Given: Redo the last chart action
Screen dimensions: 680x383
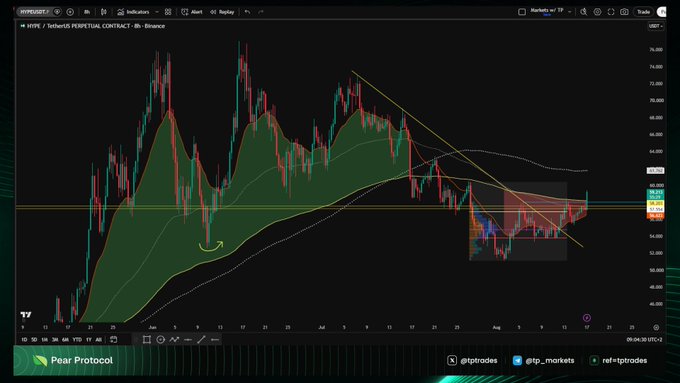Looking at the screenshot, I should [x=261, y=12].
